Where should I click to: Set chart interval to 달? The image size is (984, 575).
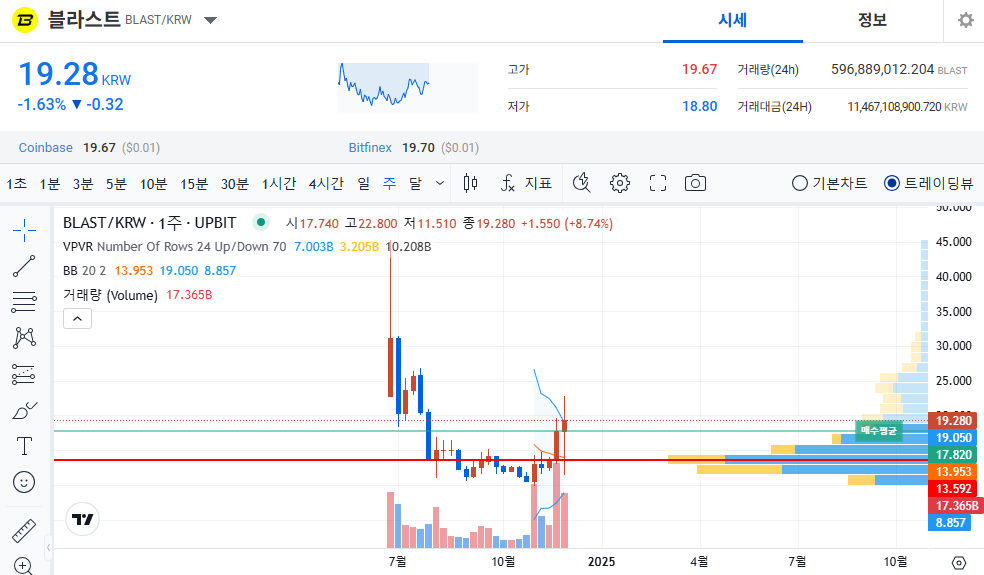[415, 183]
